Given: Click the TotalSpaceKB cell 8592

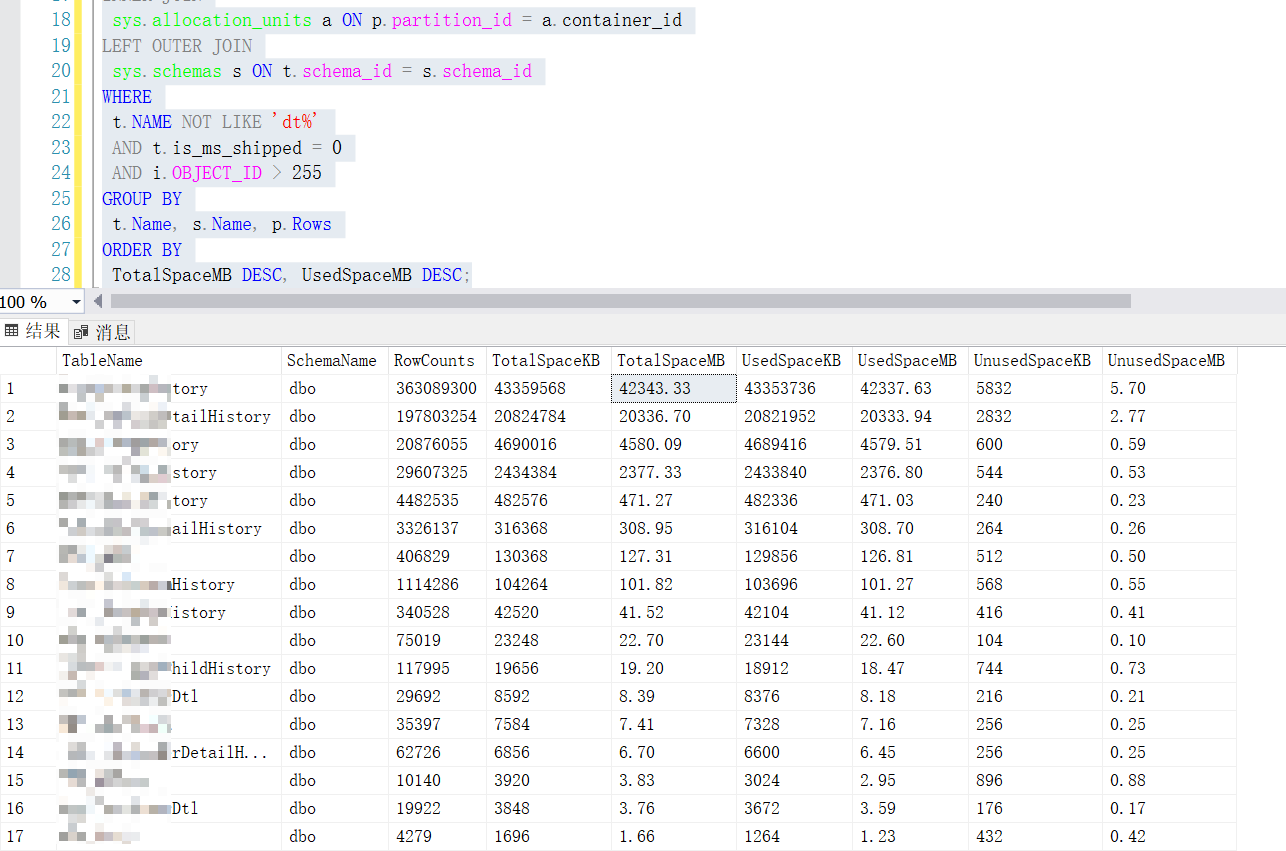Looking at the screenshot, I should pos(549,697).
